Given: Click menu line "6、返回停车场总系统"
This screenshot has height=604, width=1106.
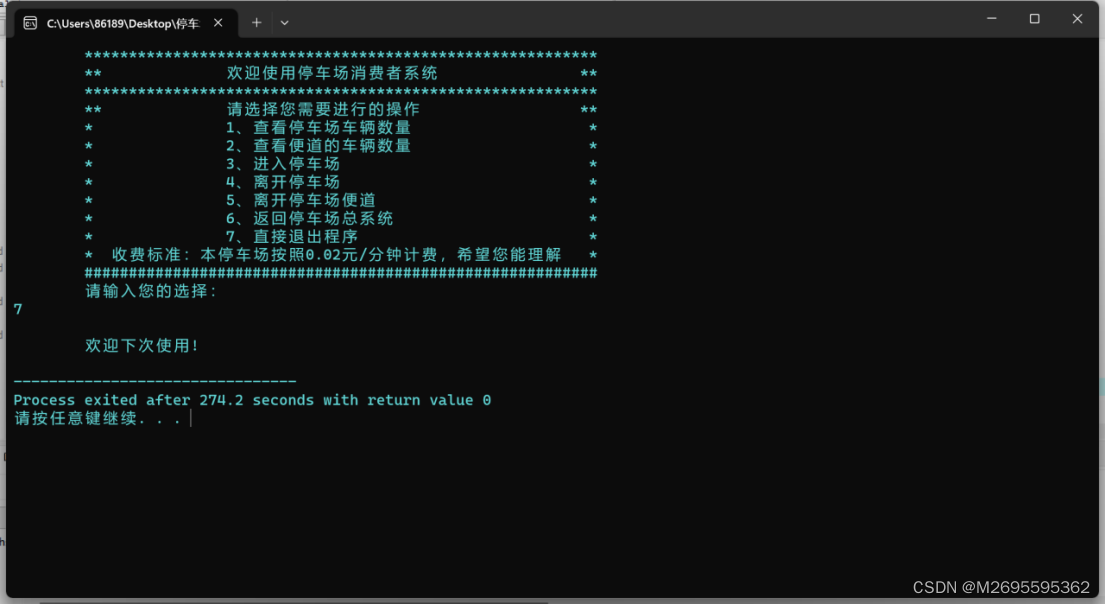Looking at the screenshot, I should coord(309,219).
